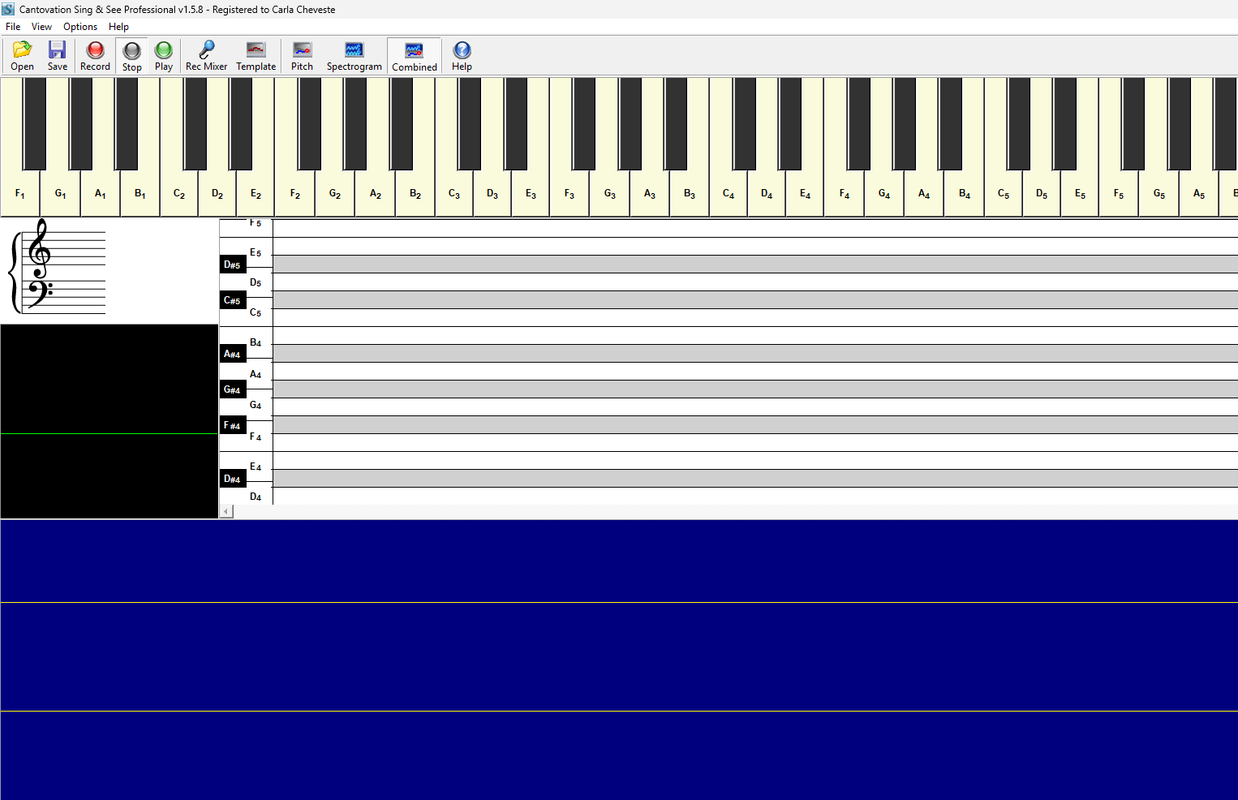Click the A4 key on piano keyboard
This screenshot has width=1238, height=800.
point(924,193)
